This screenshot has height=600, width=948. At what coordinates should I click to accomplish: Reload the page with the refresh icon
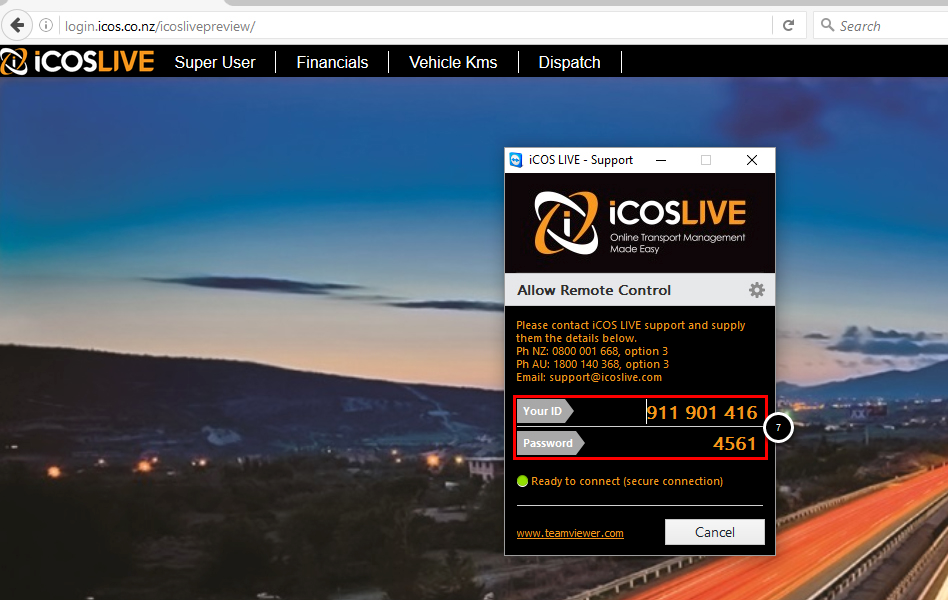click(x=788, y=25)
